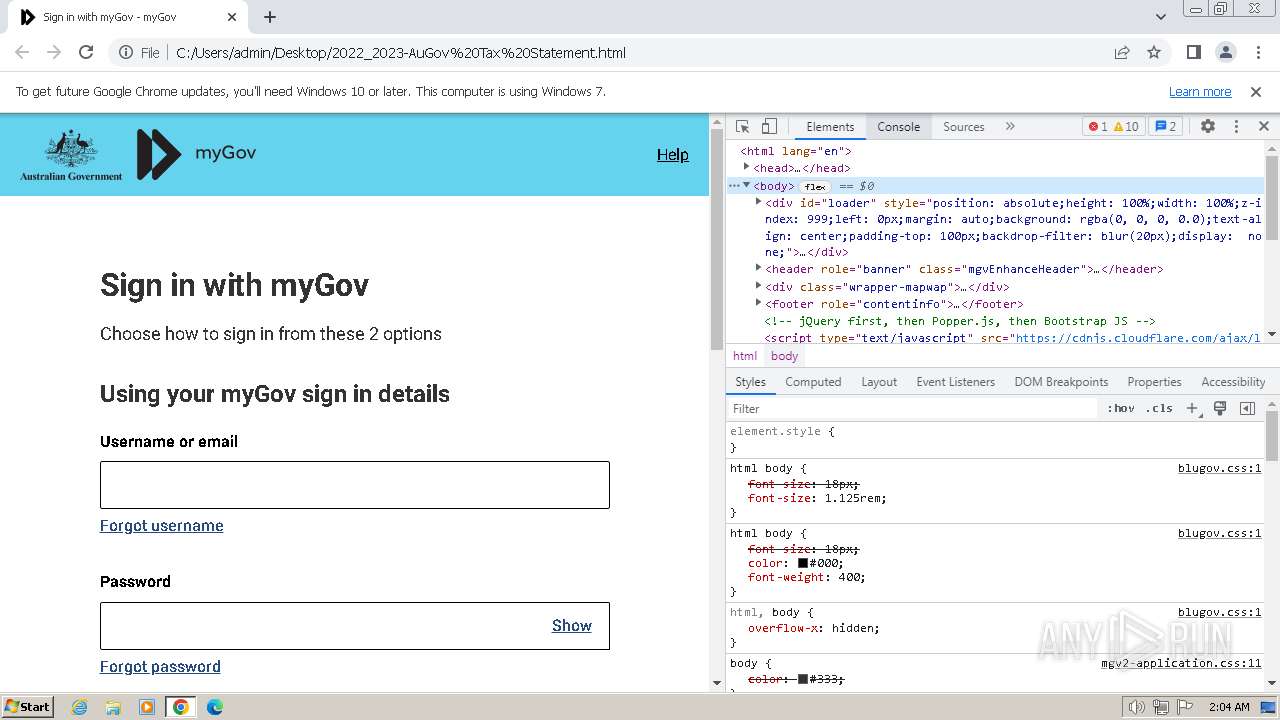Open DevTools settings gear
1280x720 pixels.
[x=1208, y=127]
